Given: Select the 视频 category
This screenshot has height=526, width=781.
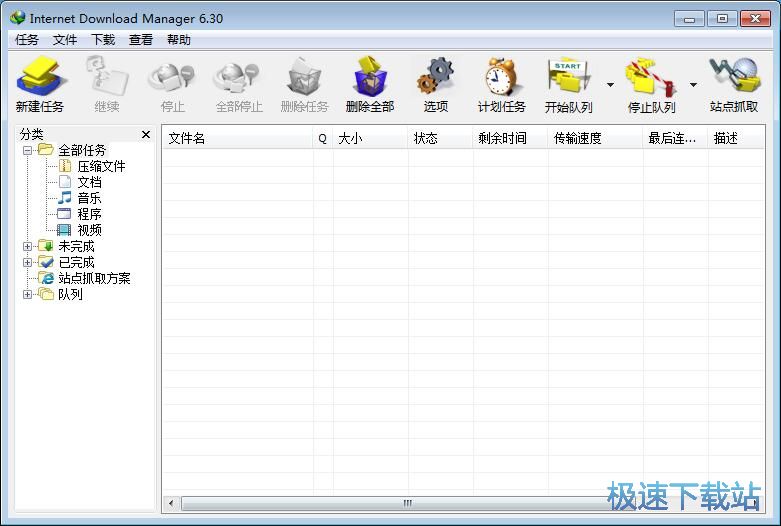Looking at the screenshot, I should pos(90,230).
